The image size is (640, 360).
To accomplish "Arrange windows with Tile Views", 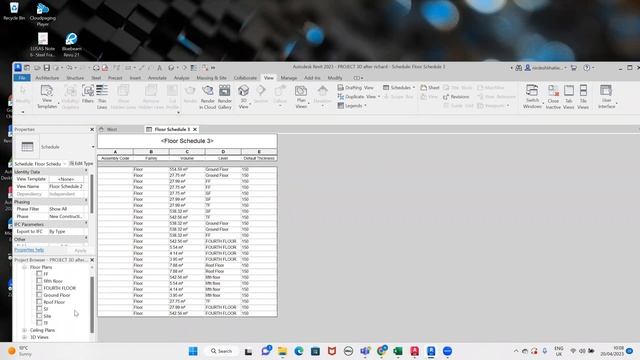I will (583, 97).
